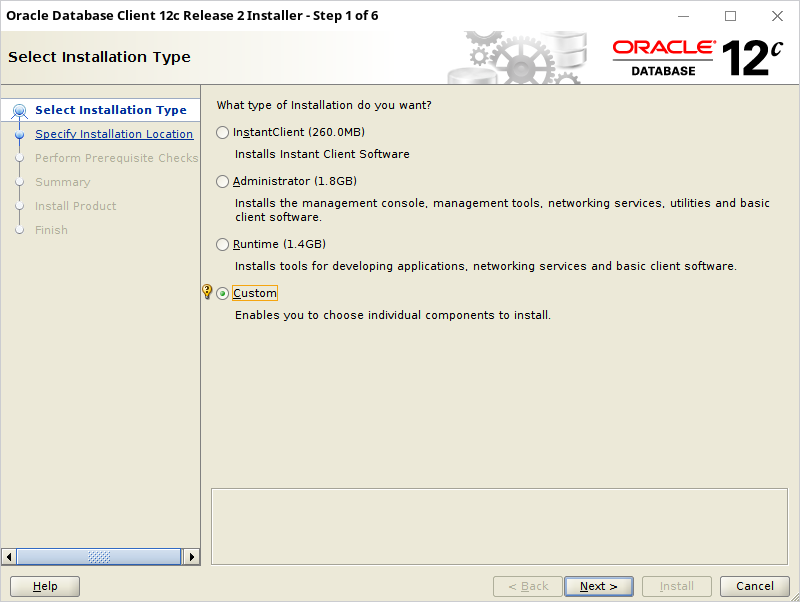
Task: Select the Select Installation Type step
Action: 111,110
